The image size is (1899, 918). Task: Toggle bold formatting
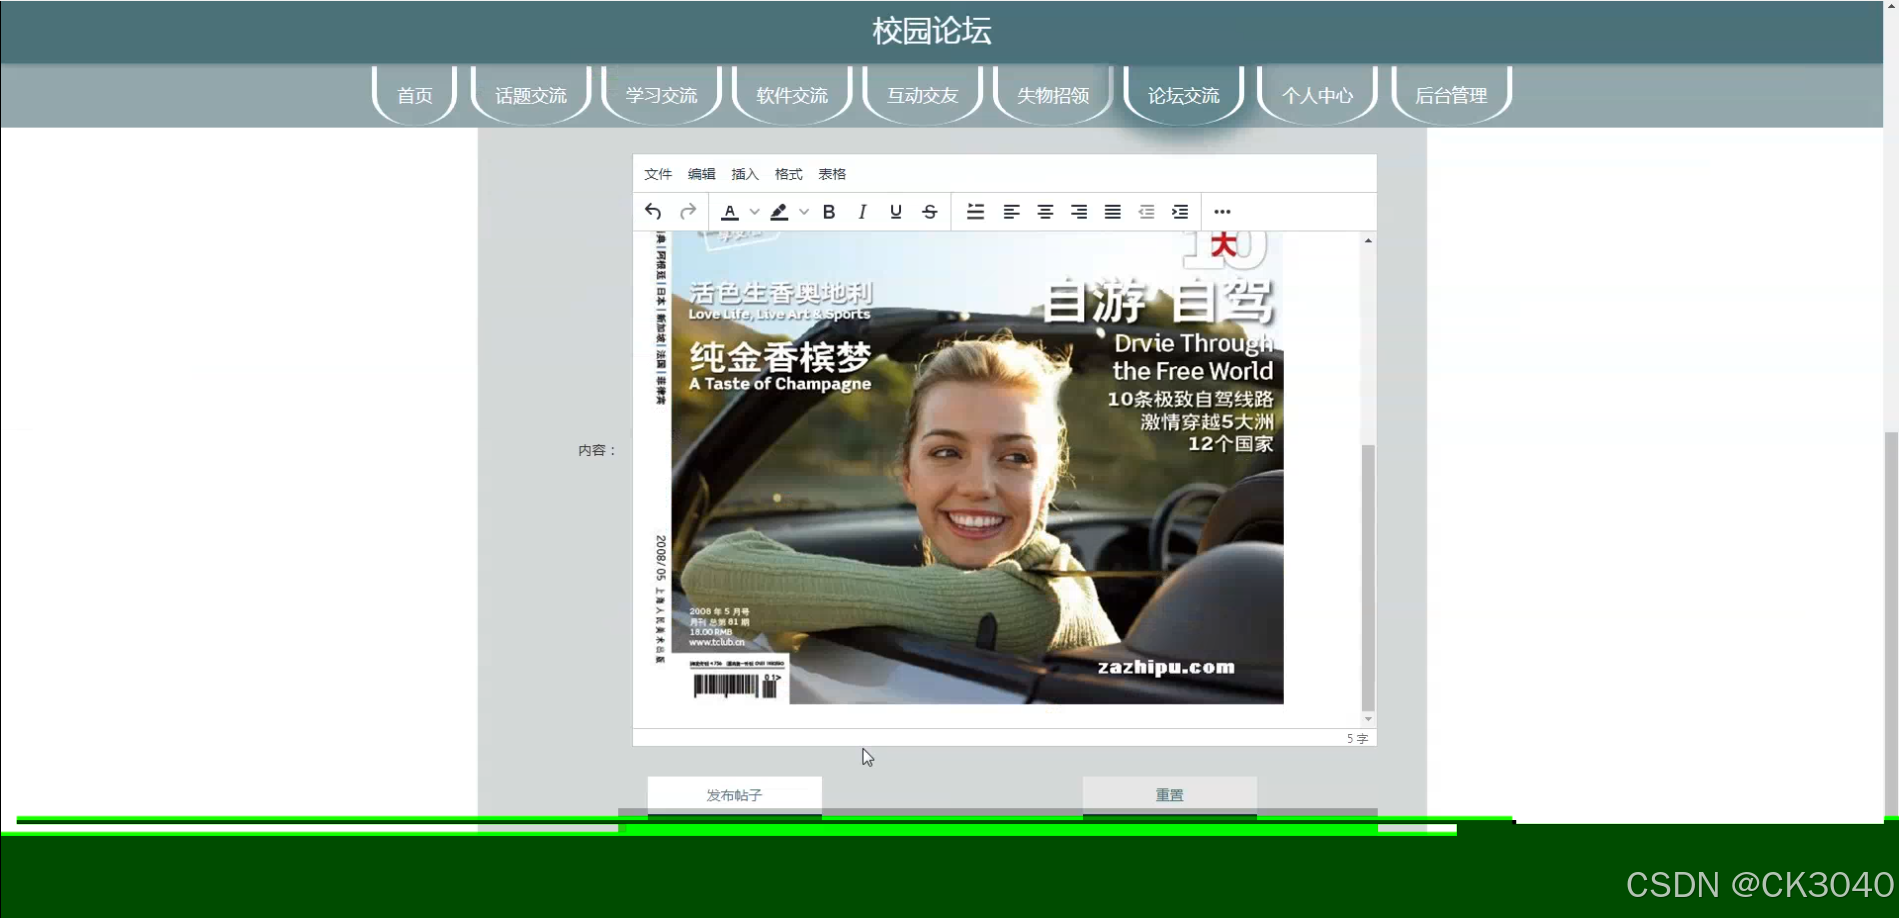[x=829, y=212]
